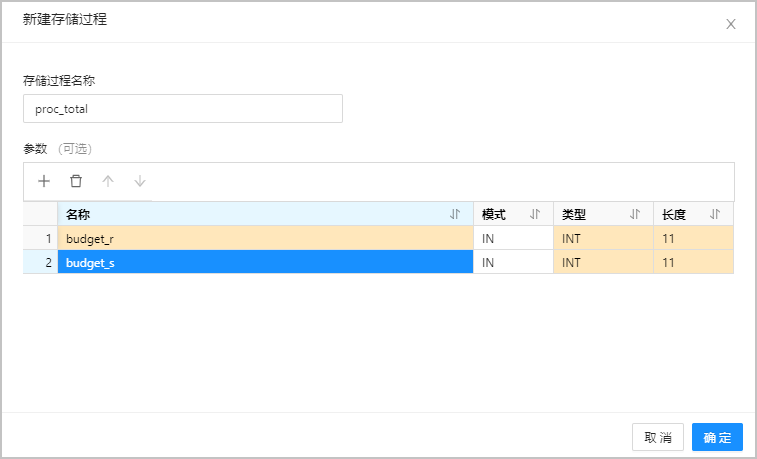
Task: Open mode dropdown for budget_r row
Action: tap(513, 238)
